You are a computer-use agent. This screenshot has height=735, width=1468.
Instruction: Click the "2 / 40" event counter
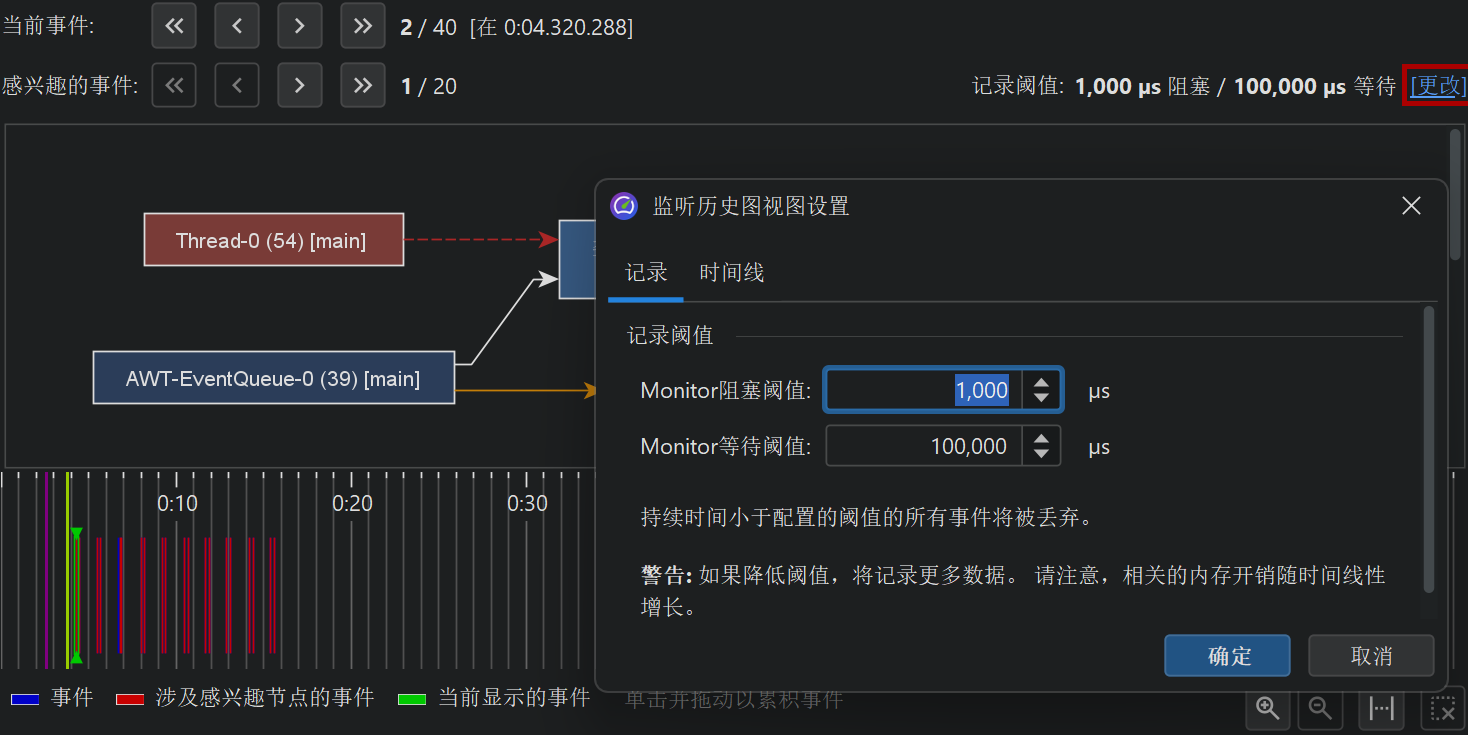point(428,27)
